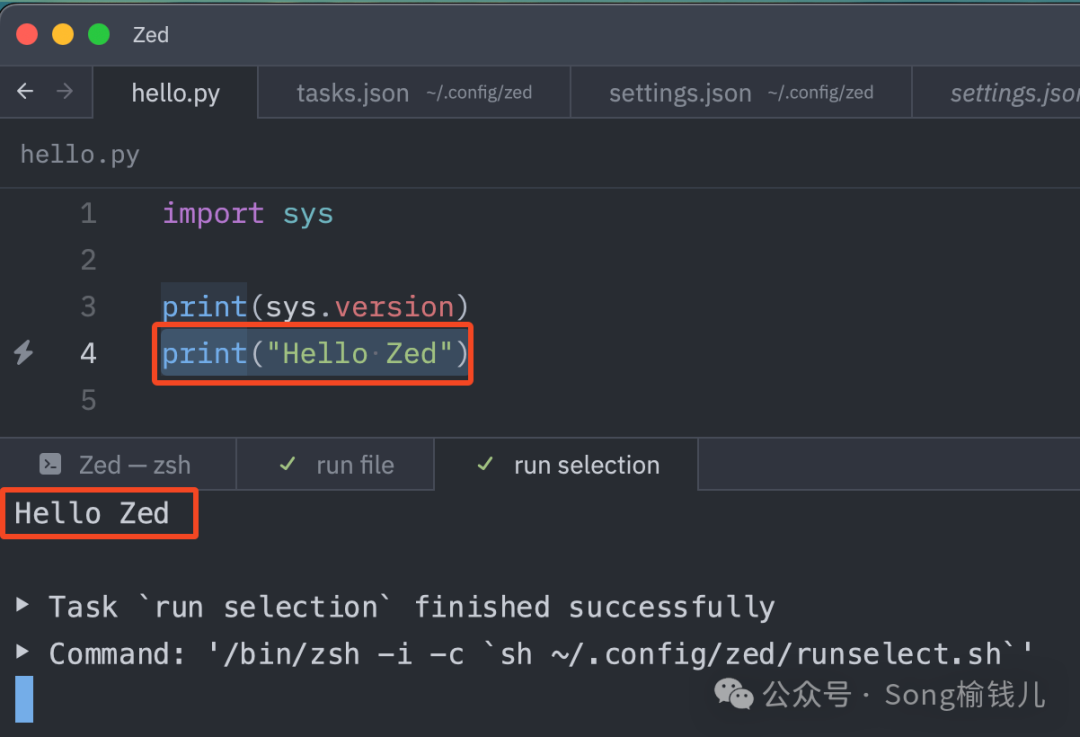Click the Hello Zed output in the terminal

pos(92,513)
